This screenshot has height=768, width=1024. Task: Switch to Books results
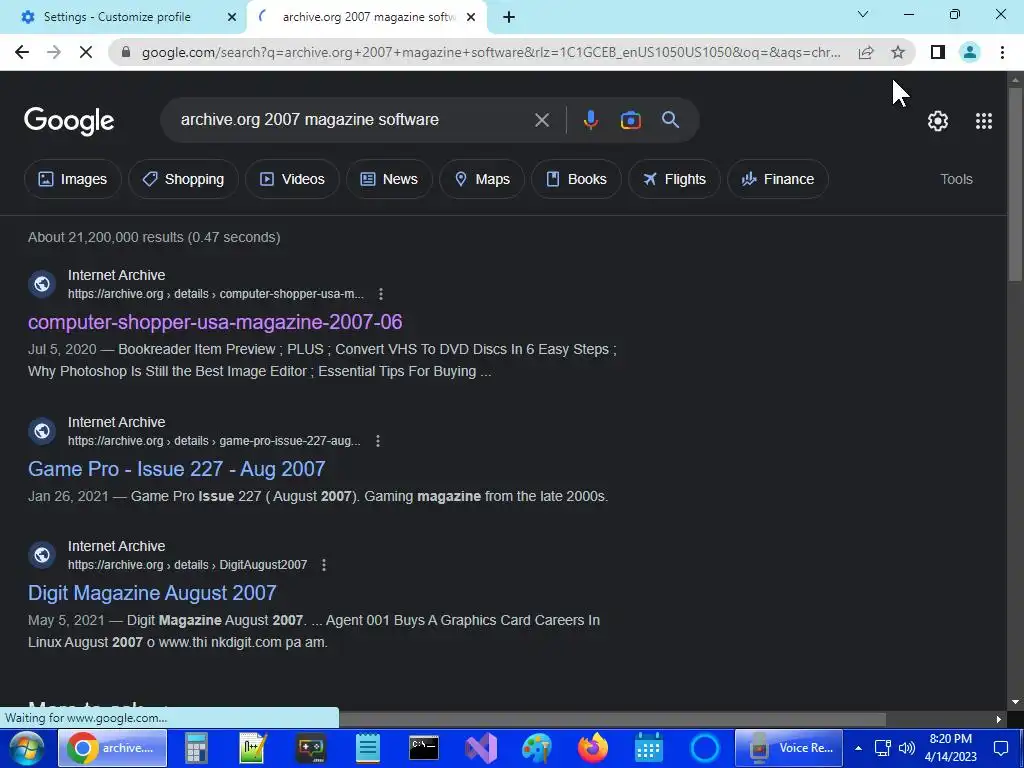click(576, 179)
